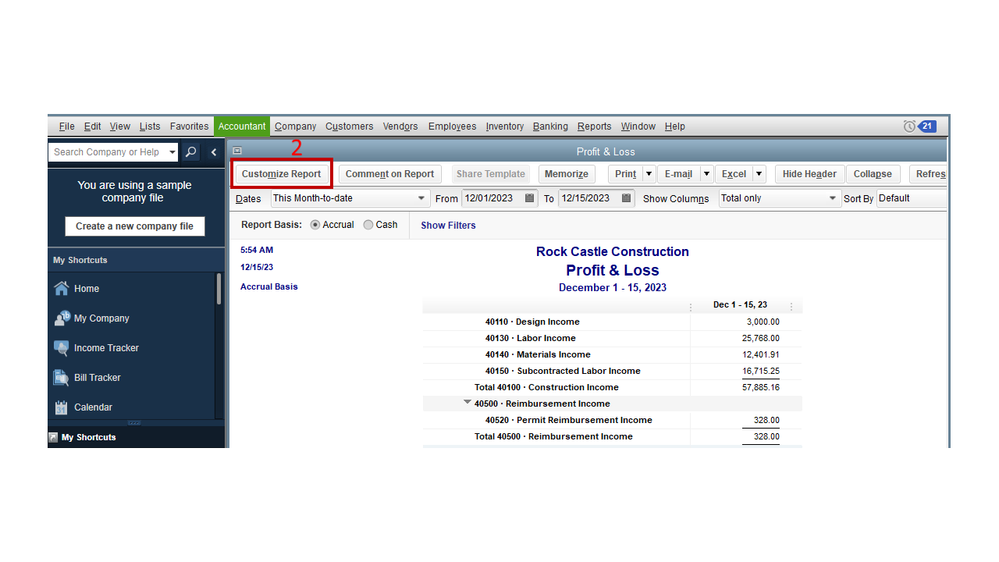Image resolution: width=999 pixels, height=562 pixels.
Task: Click the From date field
Action: 492,198
